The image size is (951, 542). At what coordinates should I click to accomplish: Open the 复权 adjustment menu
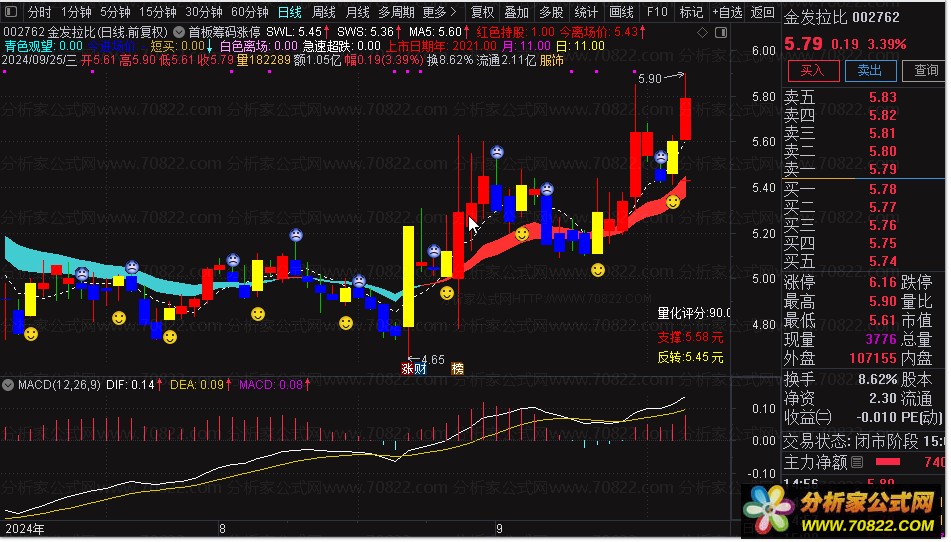(483, 12)
